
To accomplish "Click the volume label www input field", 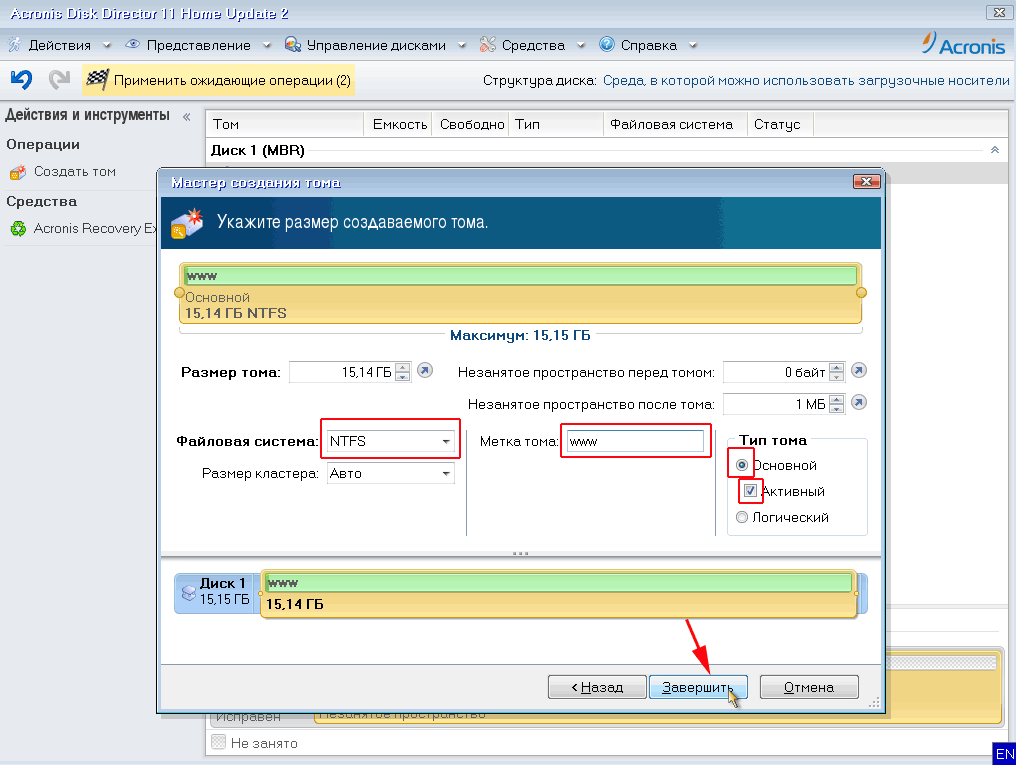I will pyautogui.click(x=635, y=441).
